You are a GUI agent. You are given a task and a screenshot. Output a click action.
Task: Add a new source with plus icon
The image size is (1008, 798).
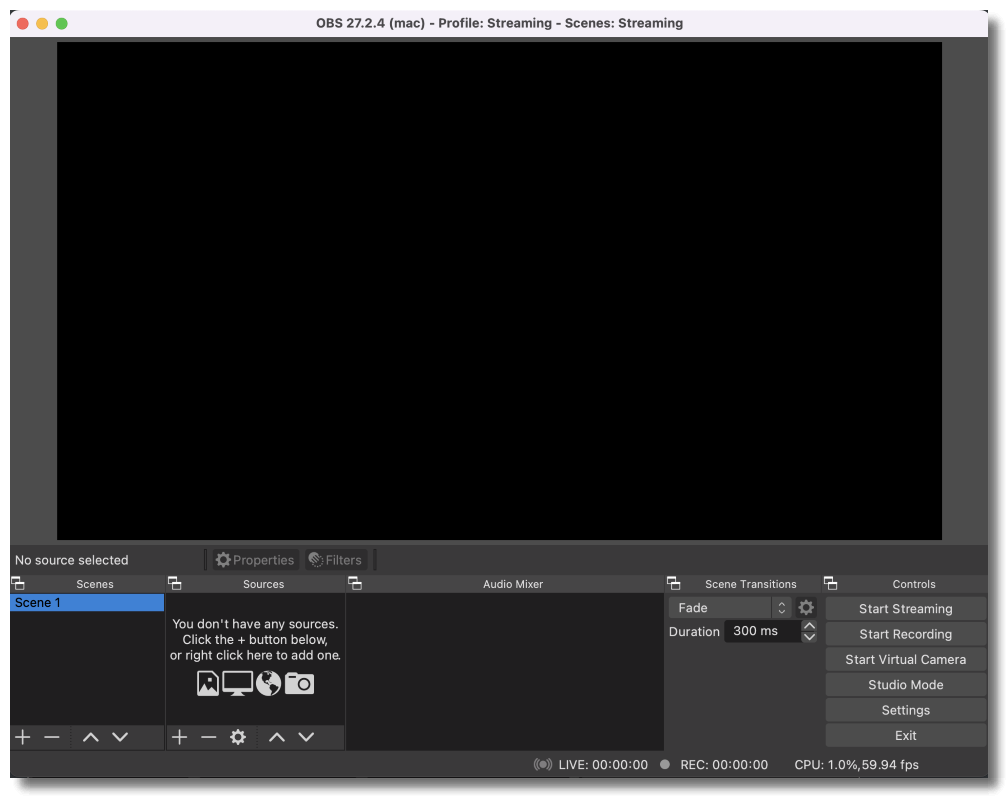click(x=179, y=737)
